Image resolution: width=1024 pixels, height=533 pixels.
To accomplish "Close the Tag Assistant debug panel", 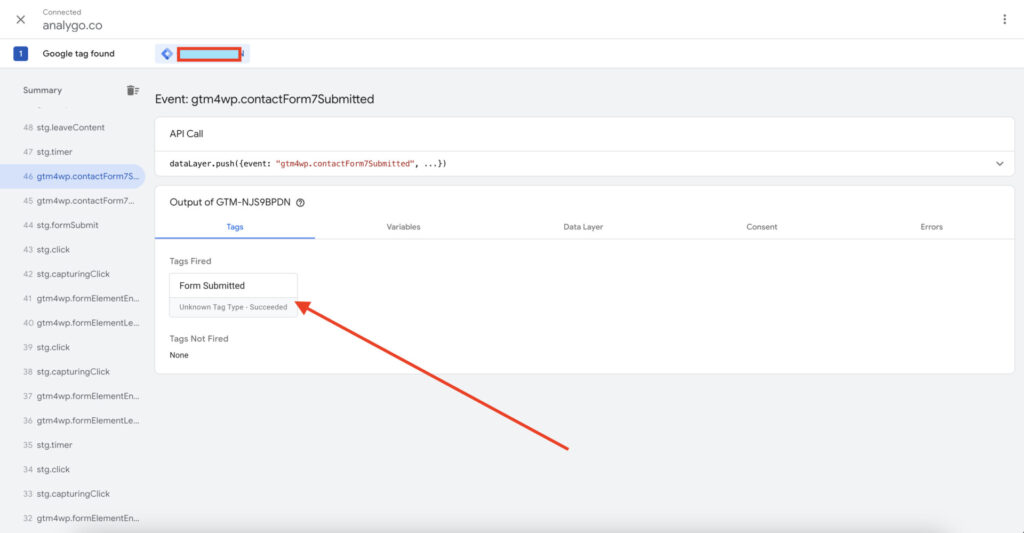I will pyautogui.click(x=20, y=19).
